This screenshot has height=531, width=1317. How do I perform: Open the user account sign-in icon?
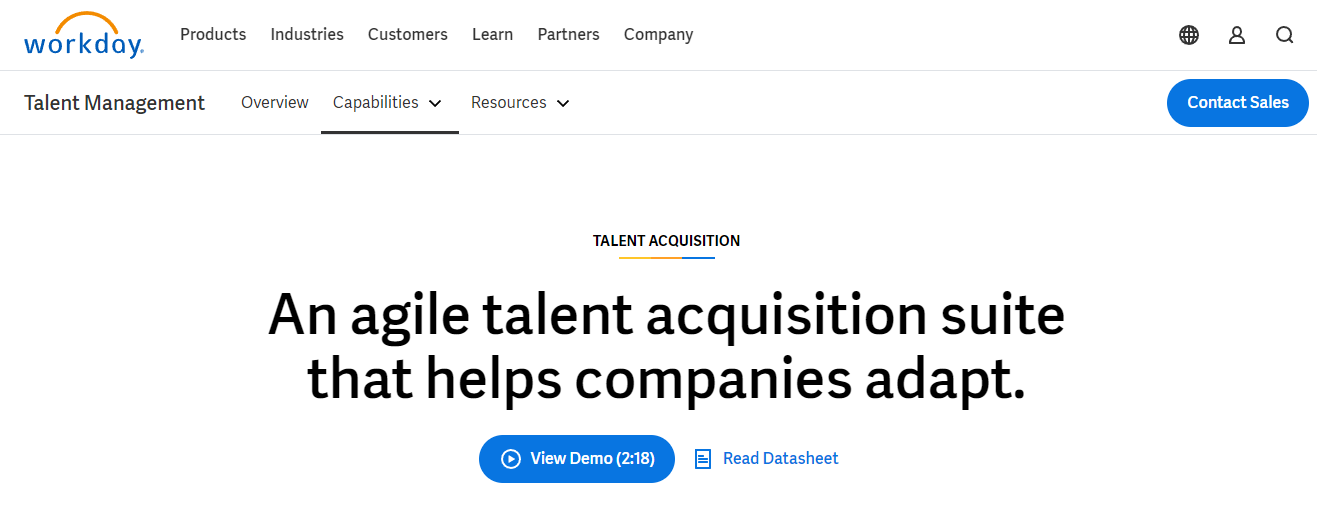1237,35
